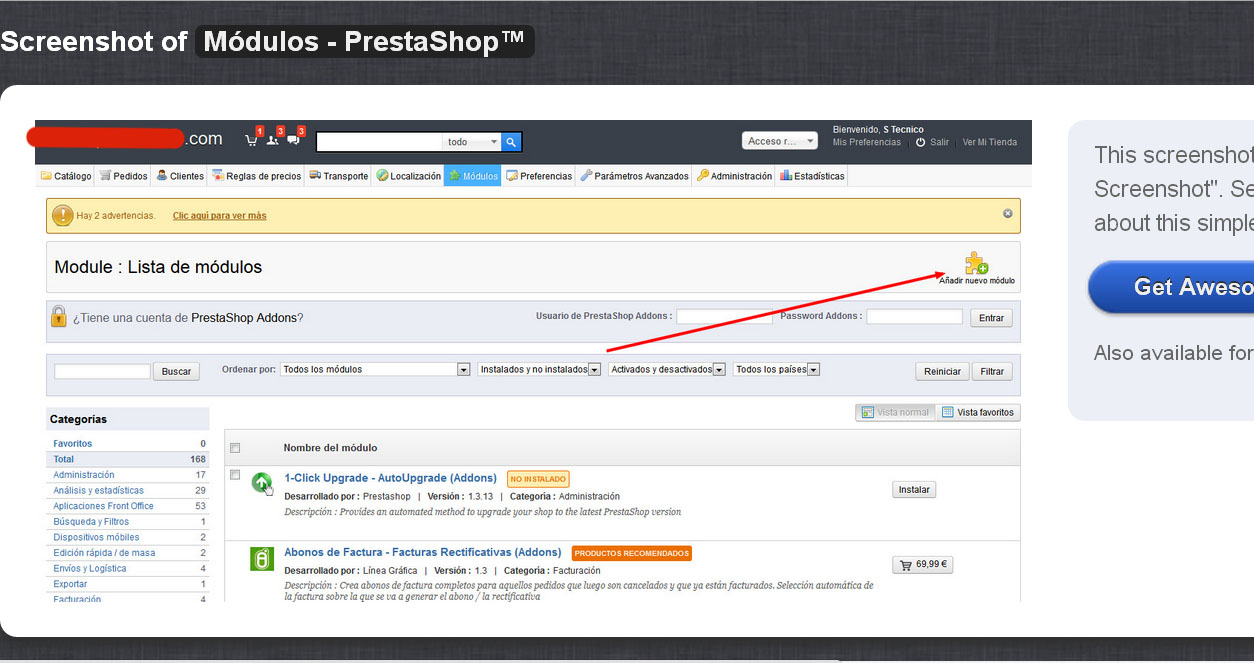Click the Añadir nuevo módulo puzzle icon
The height and width of the screenshot is (663, 1254).
coord(976,262)
